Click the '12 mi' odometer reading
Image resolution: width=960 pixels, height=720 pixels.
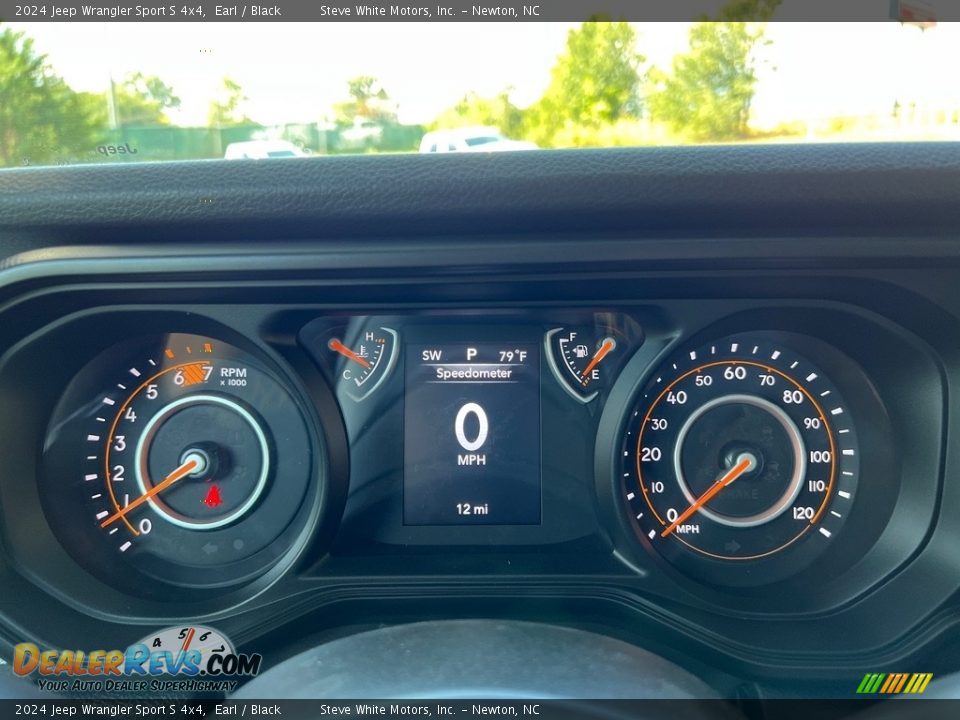471,509
